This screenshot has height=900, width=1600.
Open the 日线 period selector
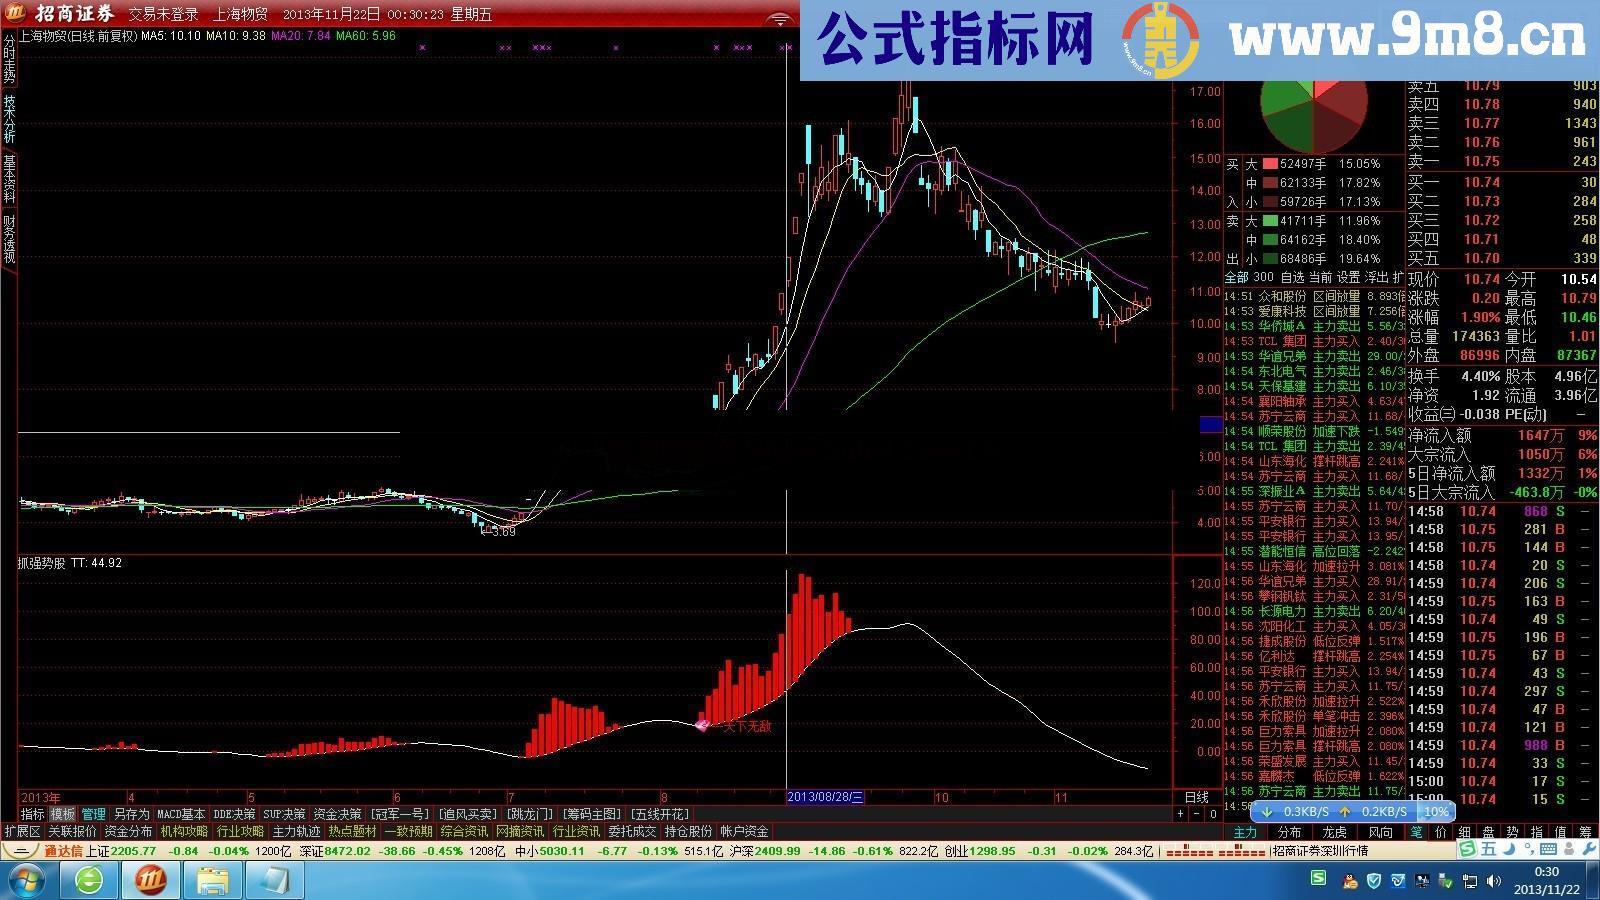pos(1198,795)
